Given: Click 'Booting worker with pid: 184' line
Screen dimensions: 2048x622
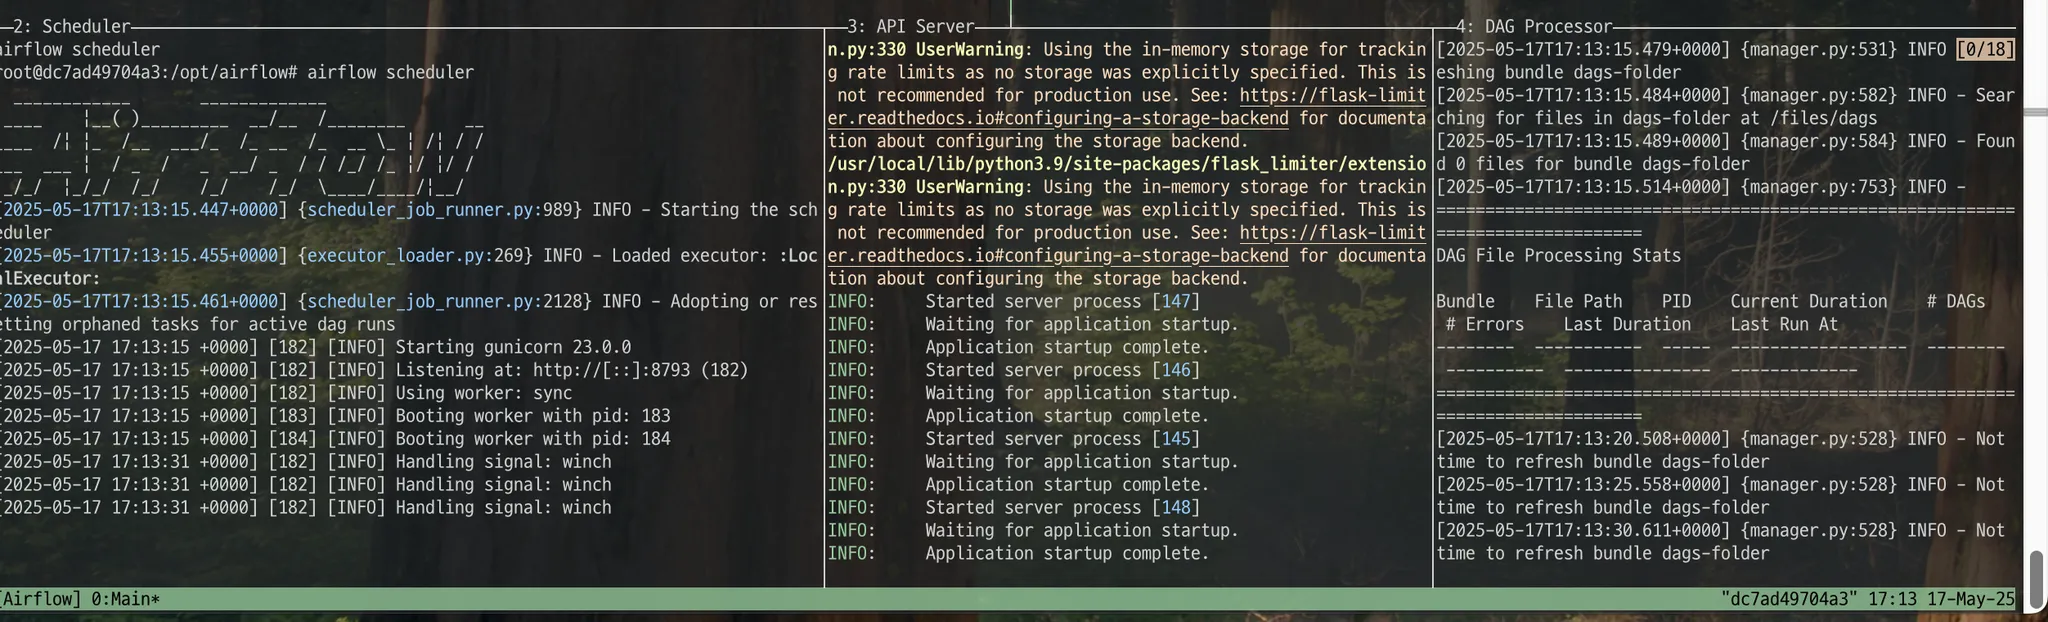Looking at the screenshot, I should (x=533, y=439).
